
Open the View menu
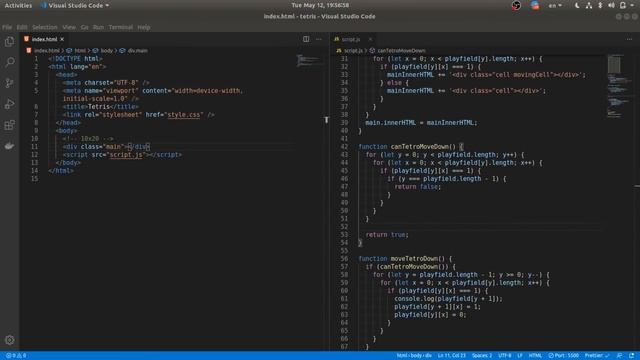click(x=69, y=27)
